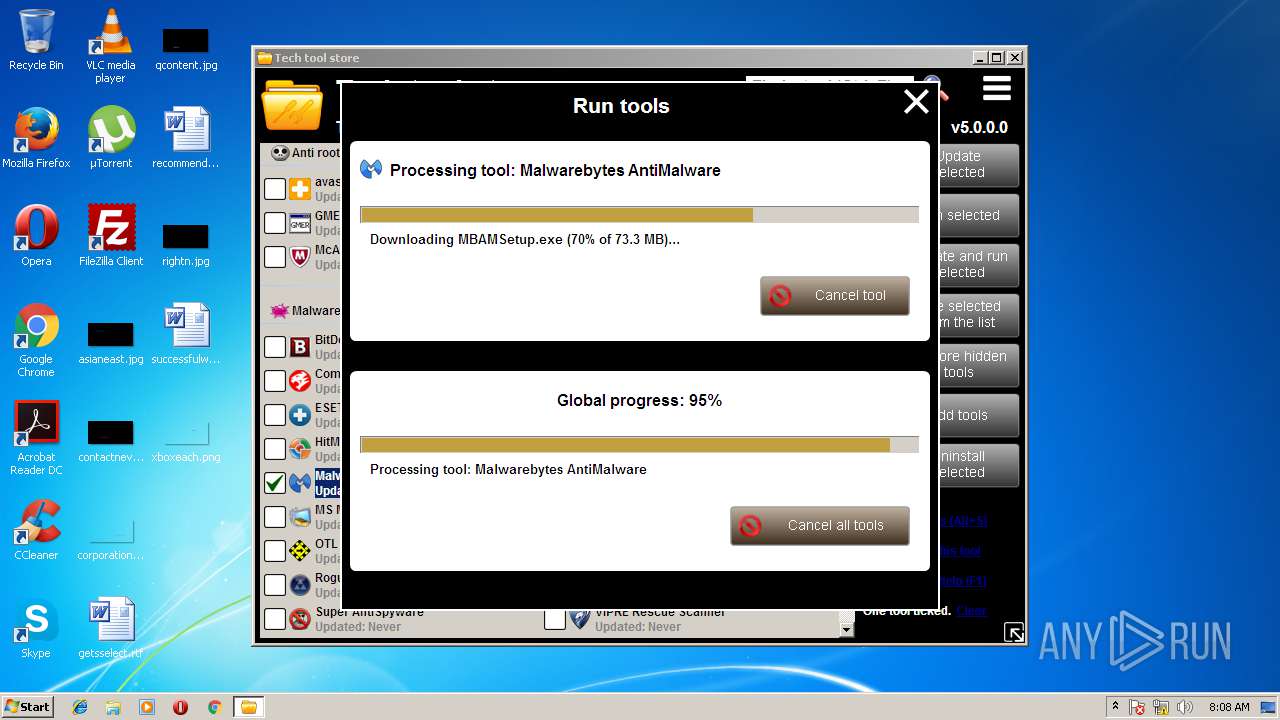The width and height of the screenshot is (1280, 720).
Task: Click the Tech tool store folder logo
Action: [292, 106]
